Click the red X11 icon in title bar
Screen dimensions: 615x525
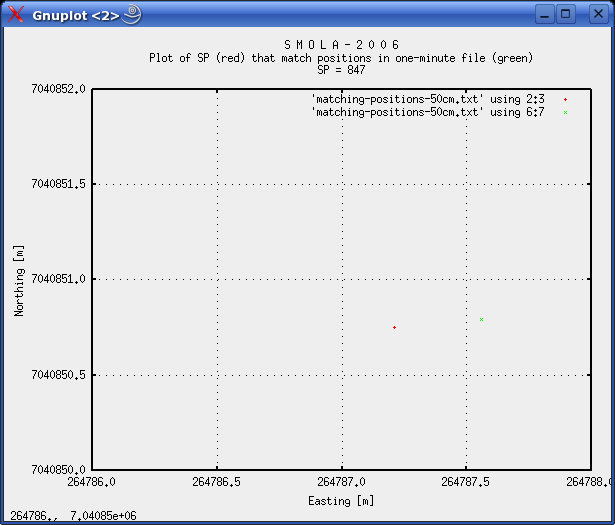click(16, 14)
